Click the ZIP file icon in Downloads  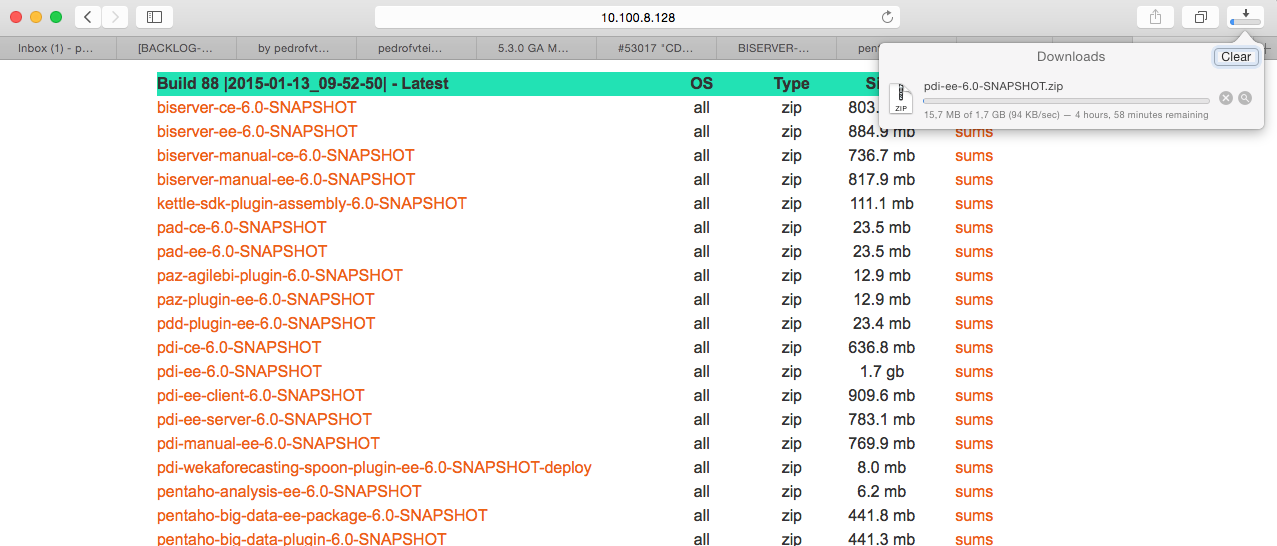point(901,98)
